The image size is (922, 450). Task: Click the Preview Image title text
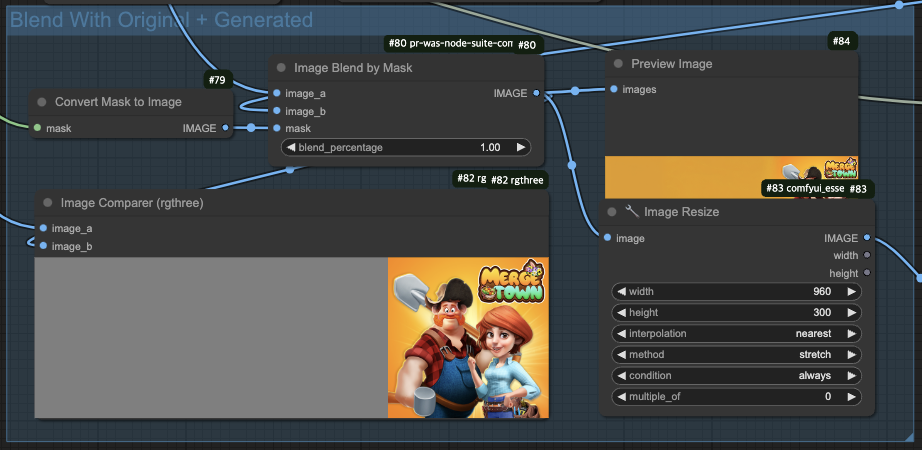click(672, 64)
